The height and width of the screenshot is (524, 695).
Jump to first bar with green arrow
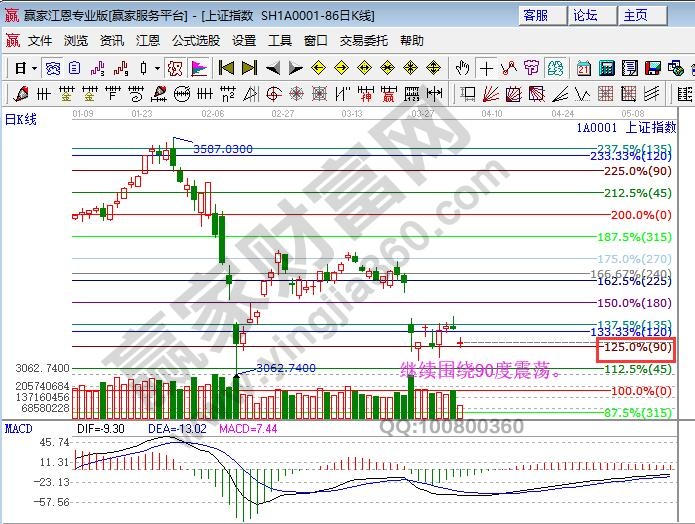click(226, 68)
